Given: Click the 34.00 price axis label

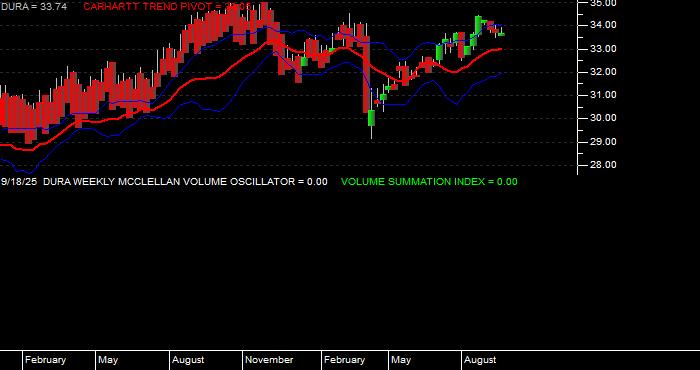Looking at the screenshot, I should (603, 25).
